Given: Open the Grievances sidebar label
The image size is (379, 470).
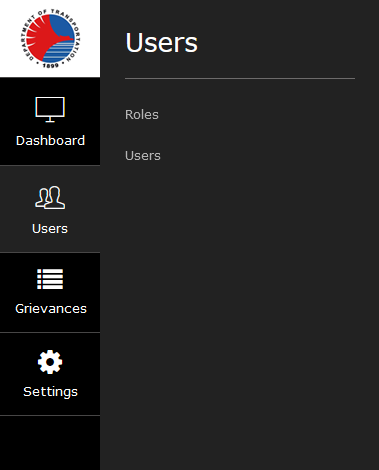Looking at the screenshot, I should click(51, 309).
